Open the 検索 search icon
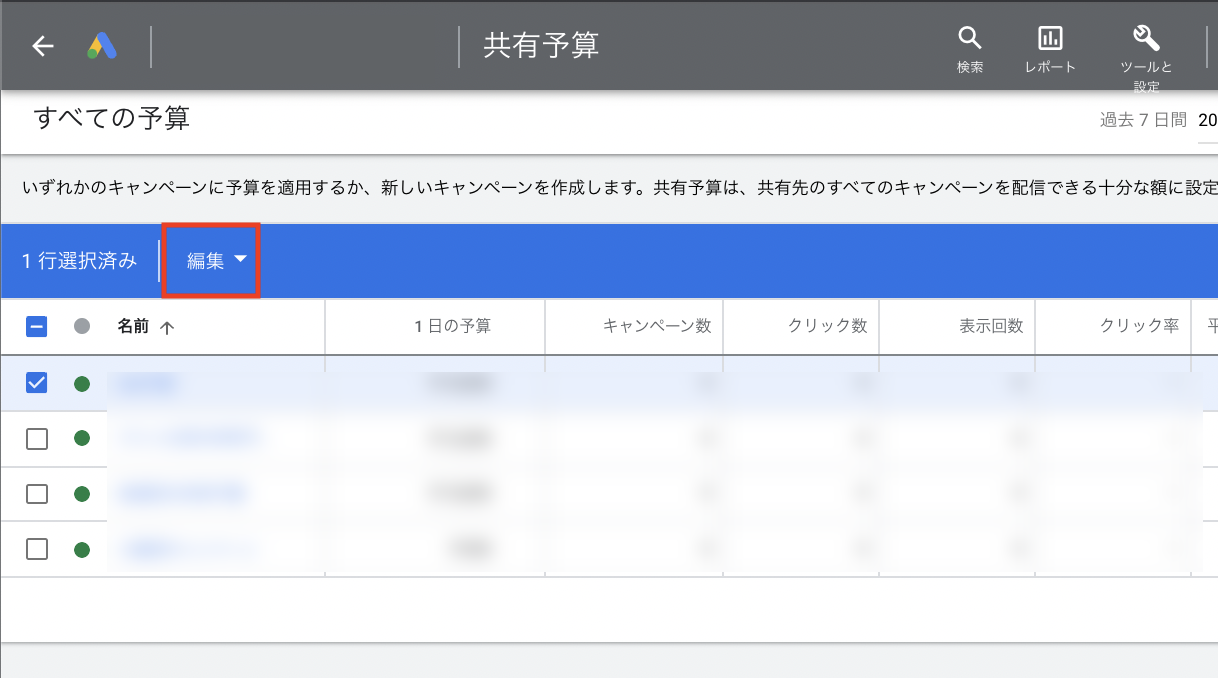The width and height of the screenshot is (1218, 678). point(969,48)
